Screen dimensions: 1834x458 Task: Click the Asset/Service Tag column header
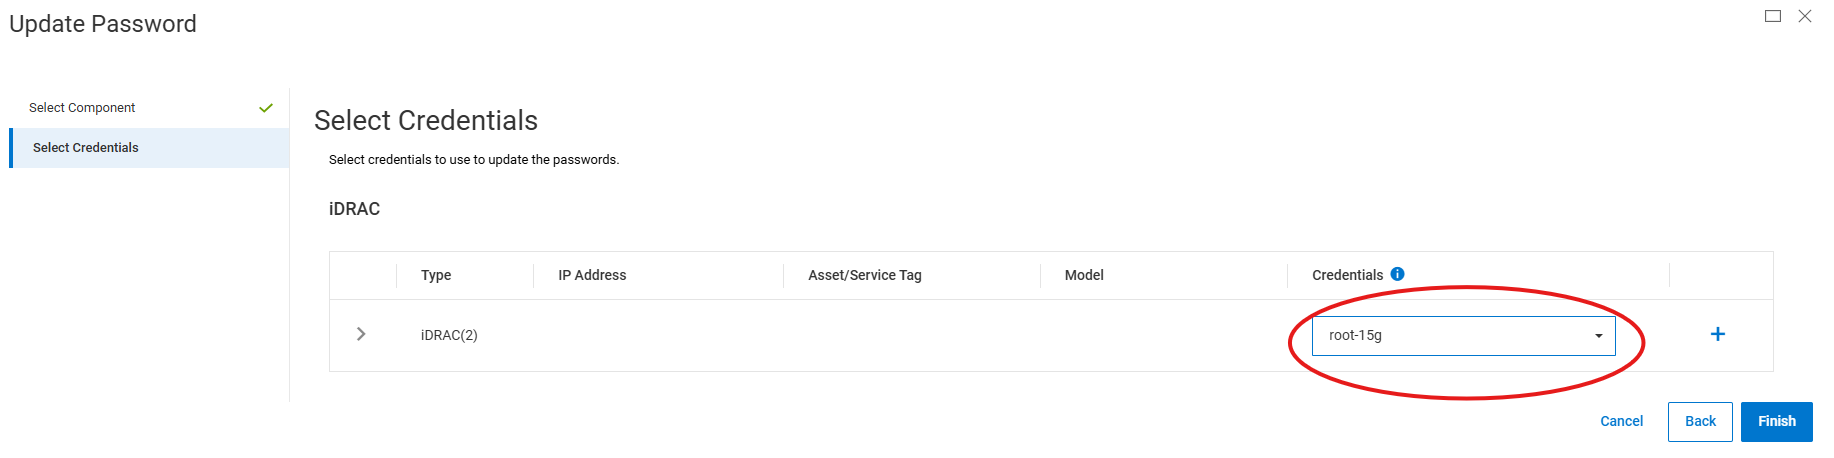click(865, 275)
